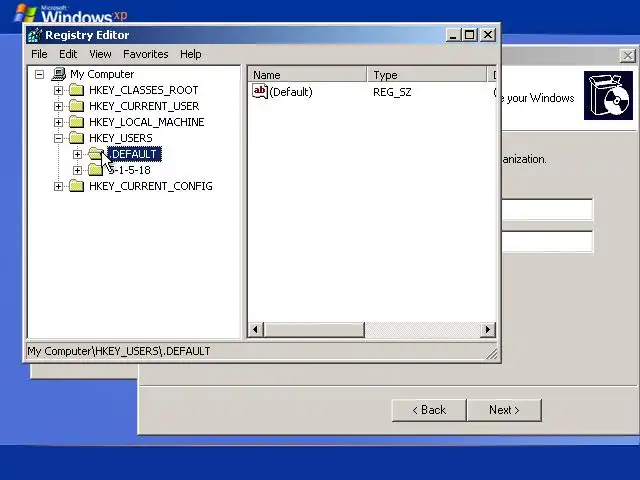Screen dimensions: 640x480
Task: Select the (Default) value name
Action: point(291,92)
